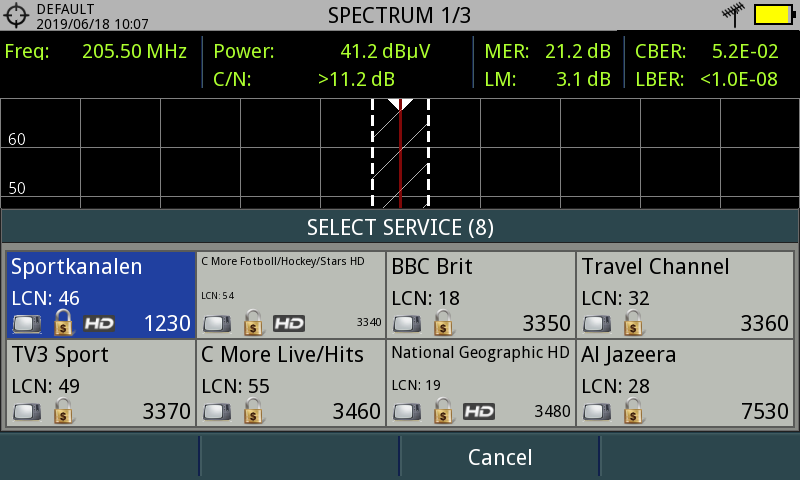Click the padlock icon in Travel Channel tile

click(x=633, y=322)
